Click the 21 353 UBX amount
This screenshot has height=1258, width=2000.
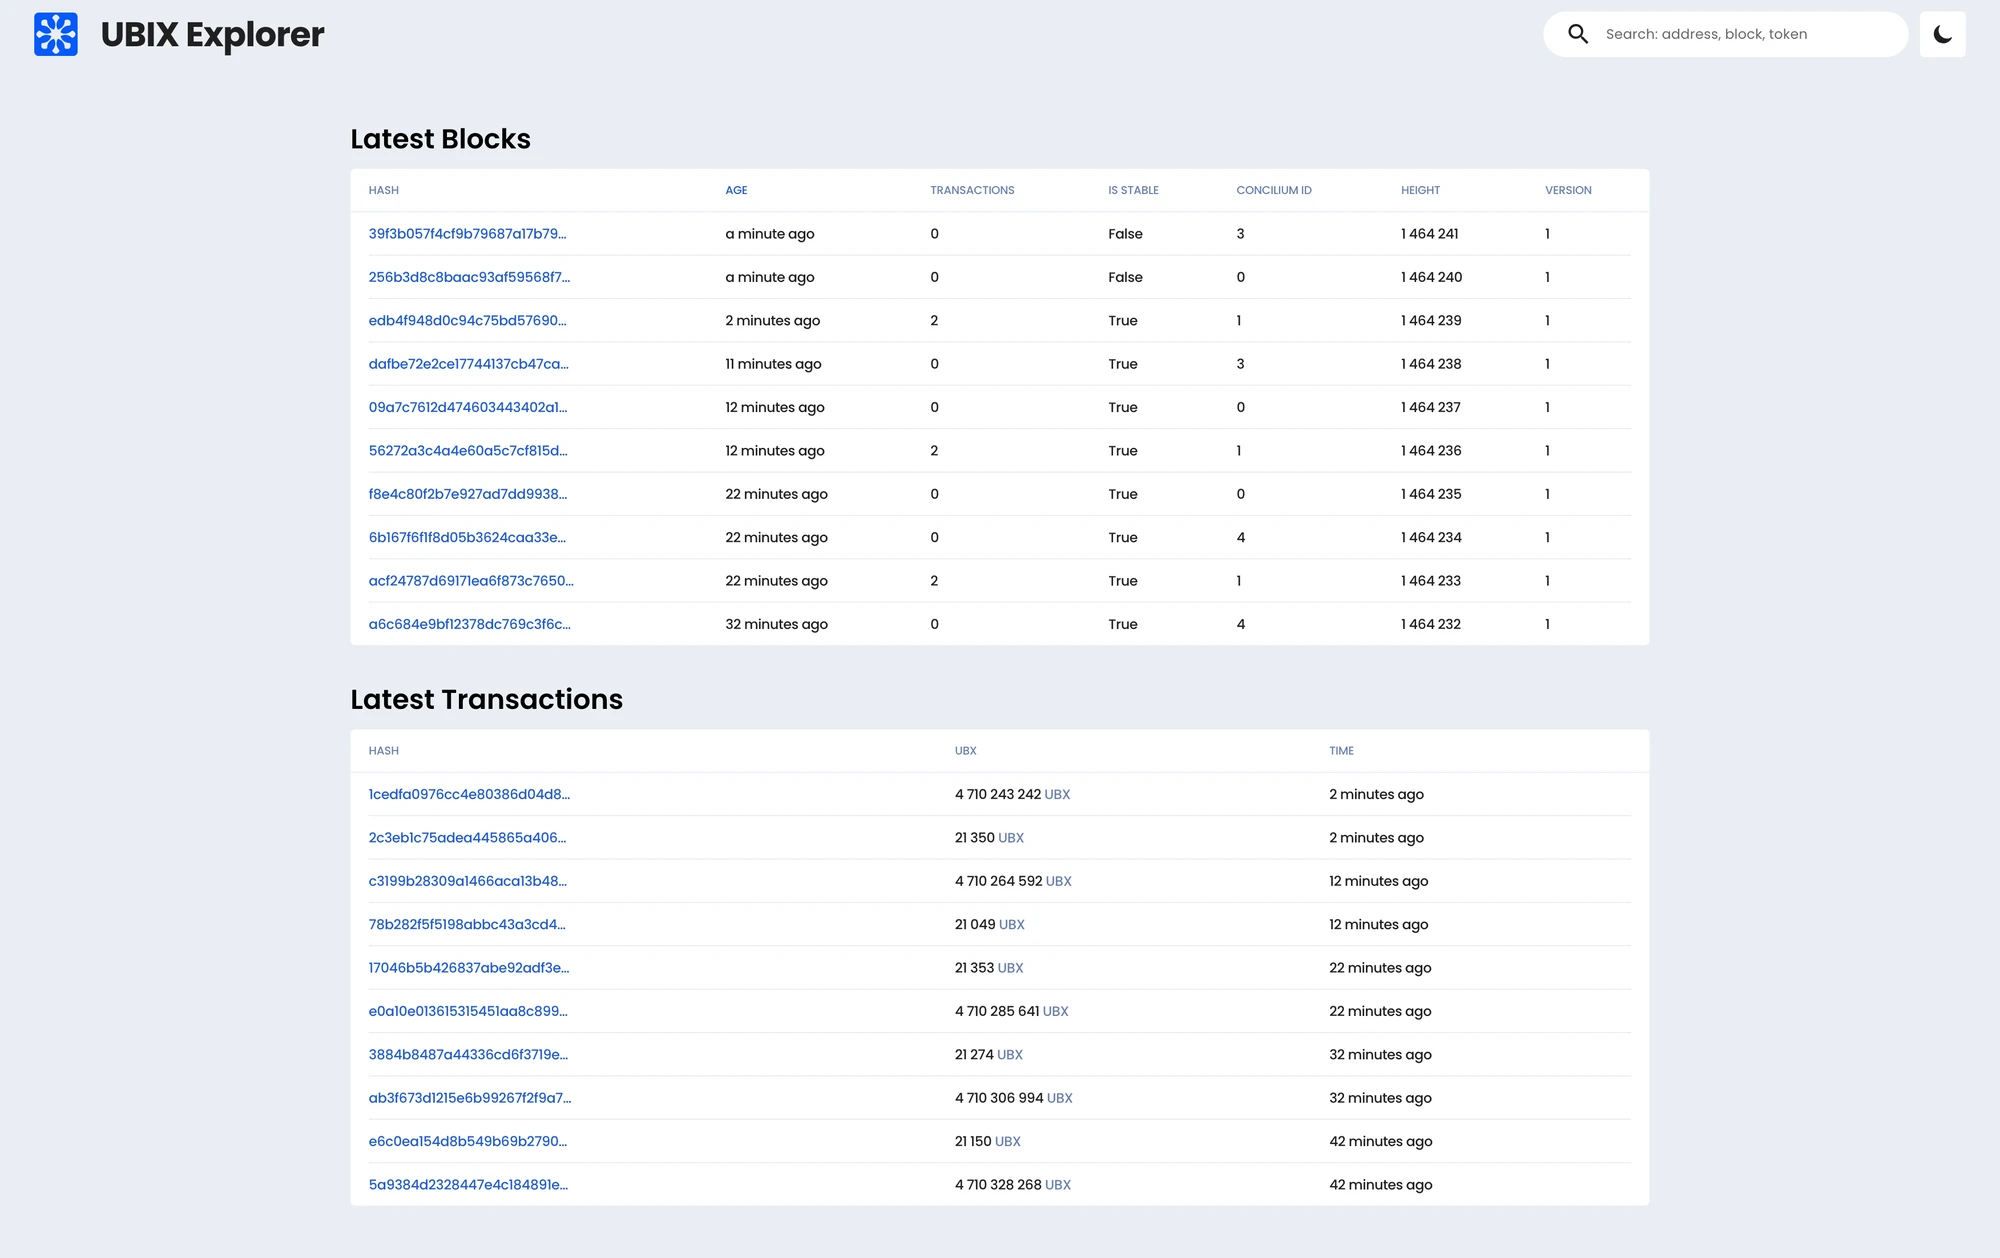(x=989, y=968)
